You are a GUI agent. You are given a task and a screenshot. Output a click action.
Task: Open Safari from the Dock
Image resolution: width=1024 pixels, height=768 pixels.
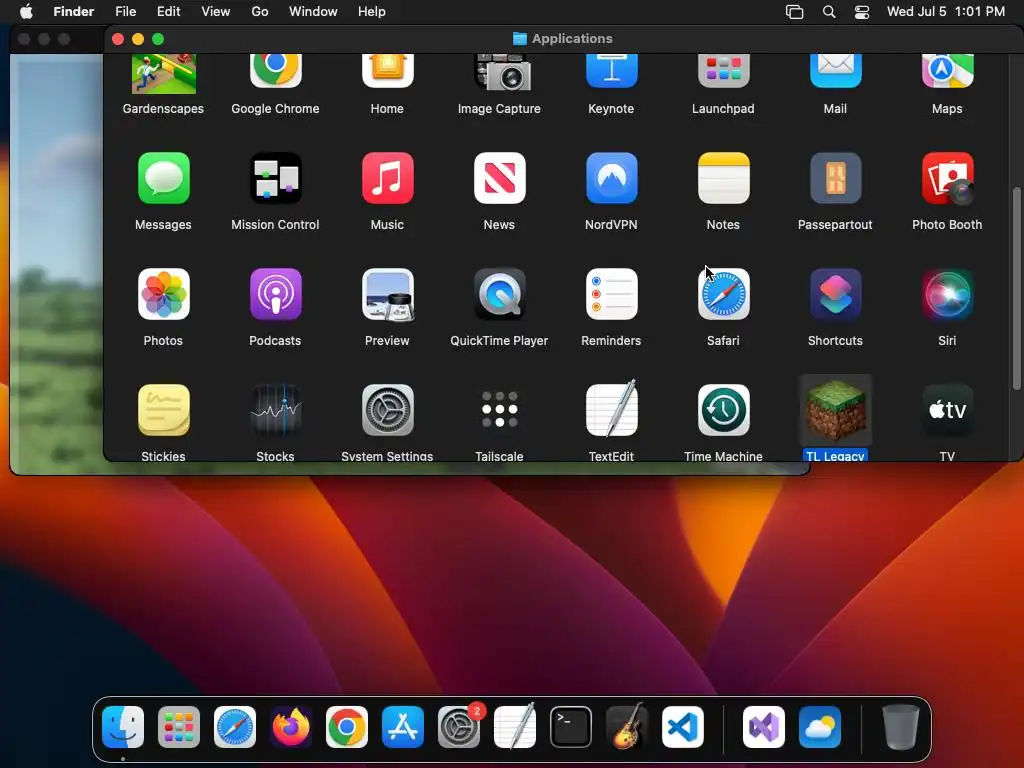[235, 727]
